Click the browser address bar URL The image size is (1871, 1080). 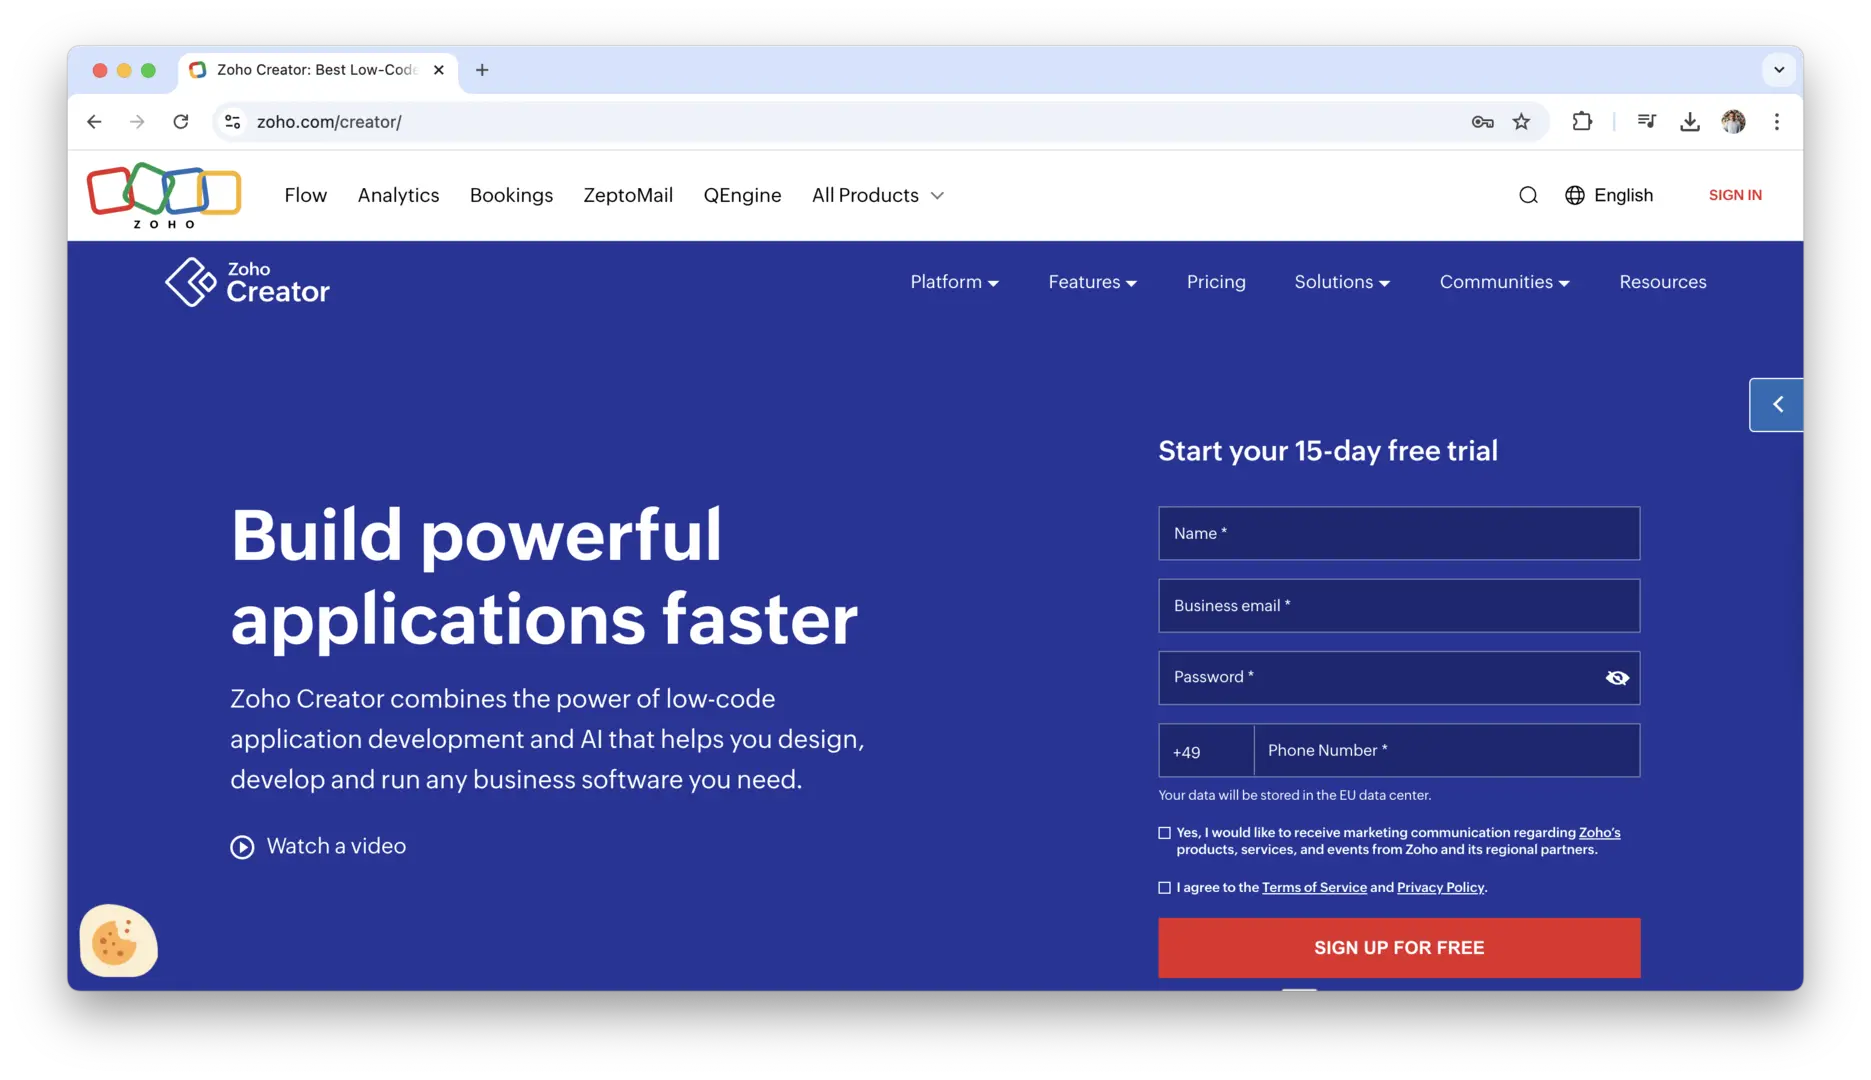click(x=329, y=122)
